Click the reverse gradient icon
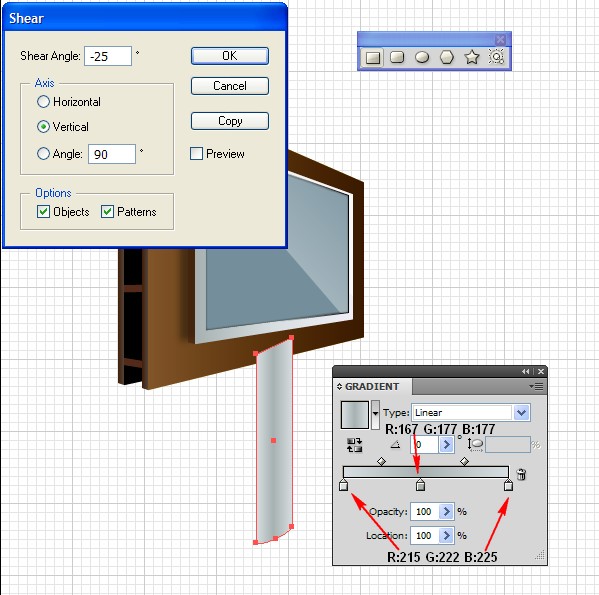The height and width of the screenshot is (595, 599). coord(354,445)
